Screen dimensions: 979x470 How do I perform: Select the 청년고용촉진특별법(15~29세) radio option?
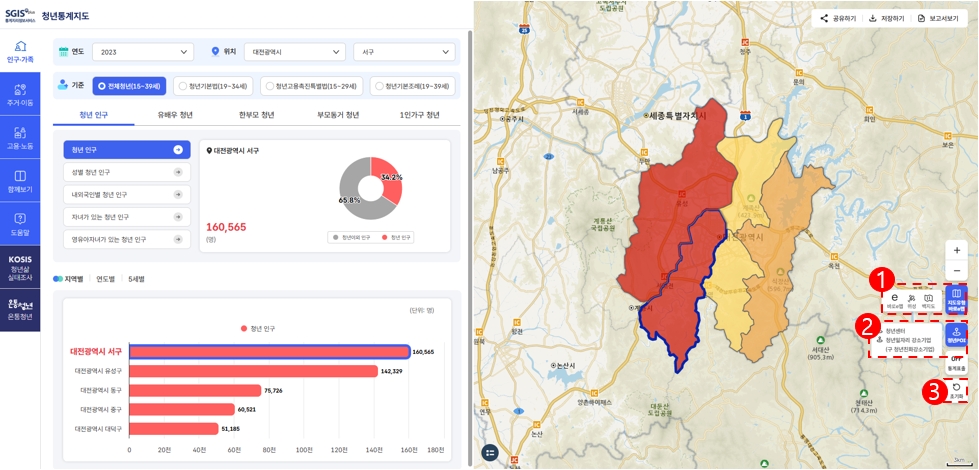click(312, 86)
